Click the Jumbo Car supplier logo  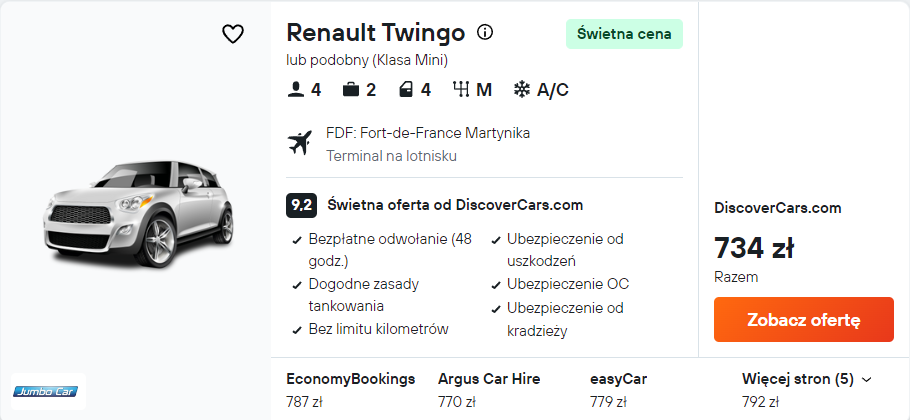pyautogui.click(x=49, y=391)
